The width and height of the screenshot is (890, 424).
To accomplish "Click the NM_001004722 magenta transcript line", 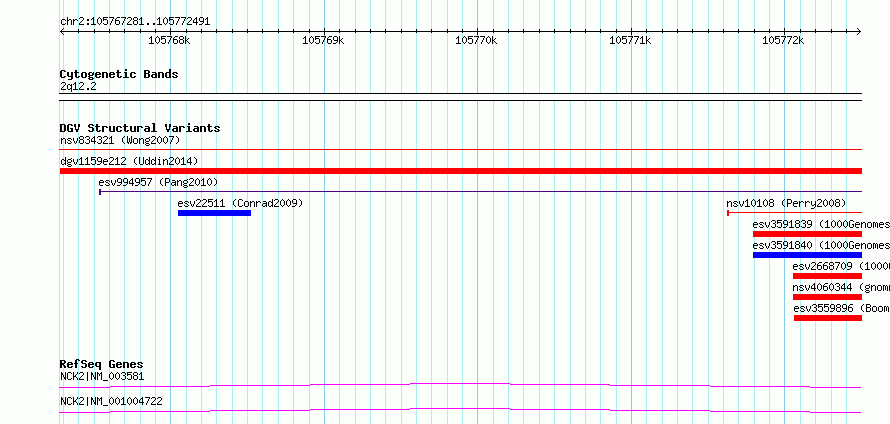I will [x=461, y=410].
